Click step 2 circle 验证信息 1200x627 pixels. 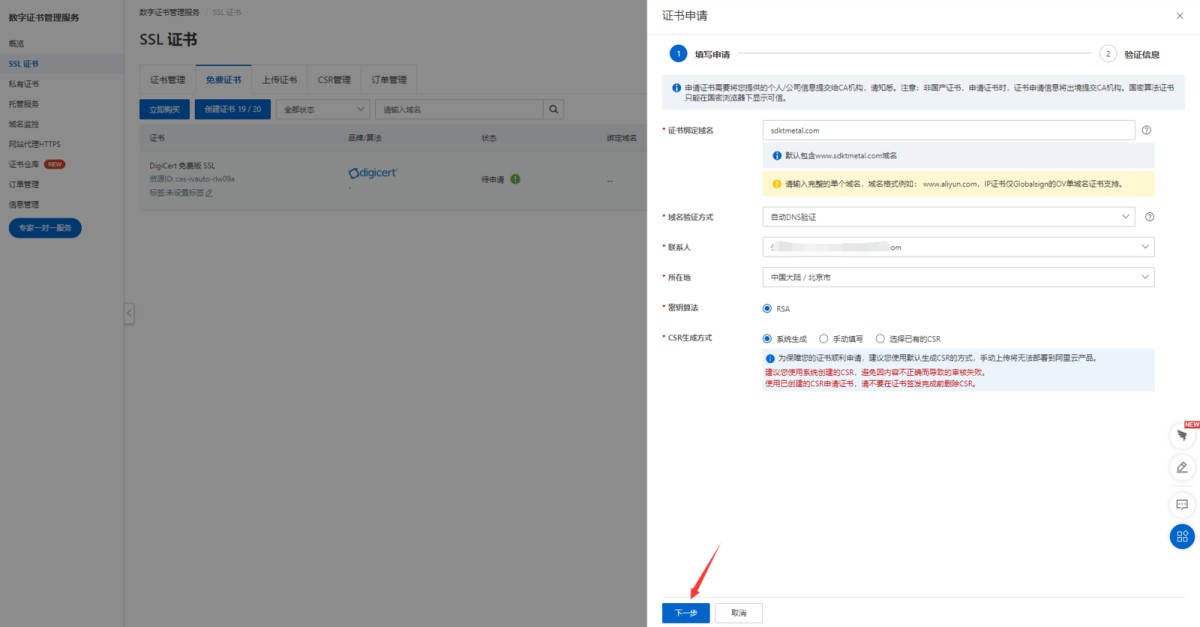[1107, 54]
